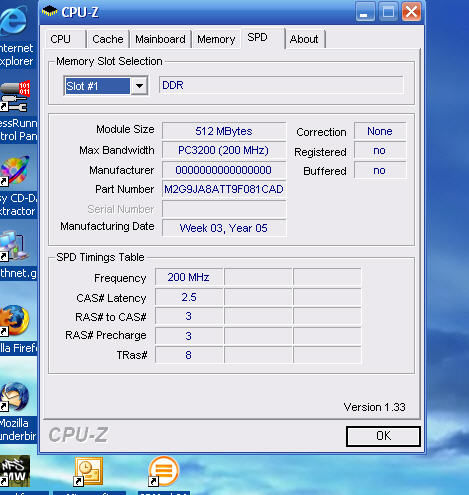Open the NFS MW game shortcut

(15, 471)
